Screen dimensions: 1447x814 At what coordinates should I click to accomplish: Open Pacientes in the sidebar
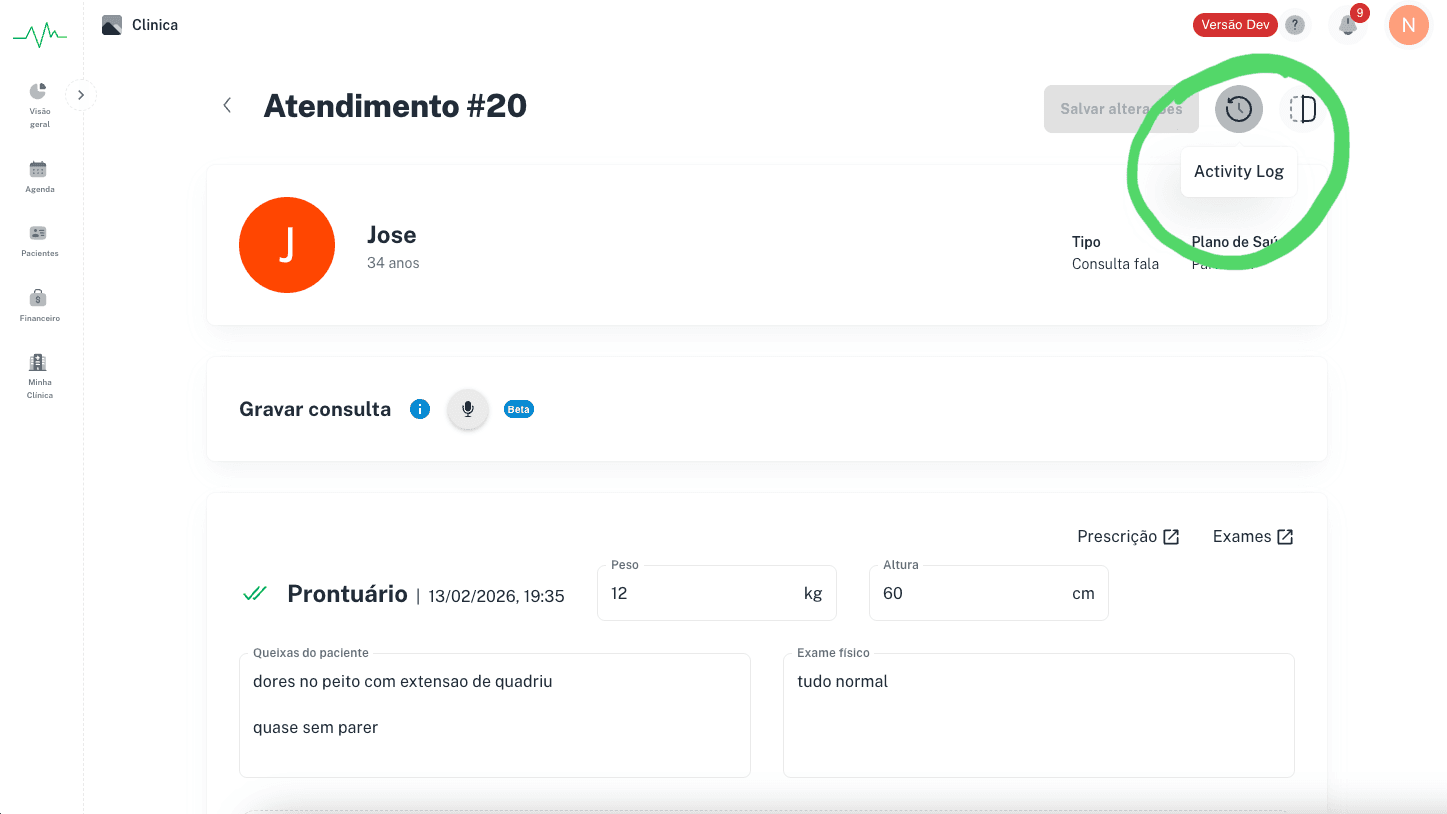pos(40,241)
